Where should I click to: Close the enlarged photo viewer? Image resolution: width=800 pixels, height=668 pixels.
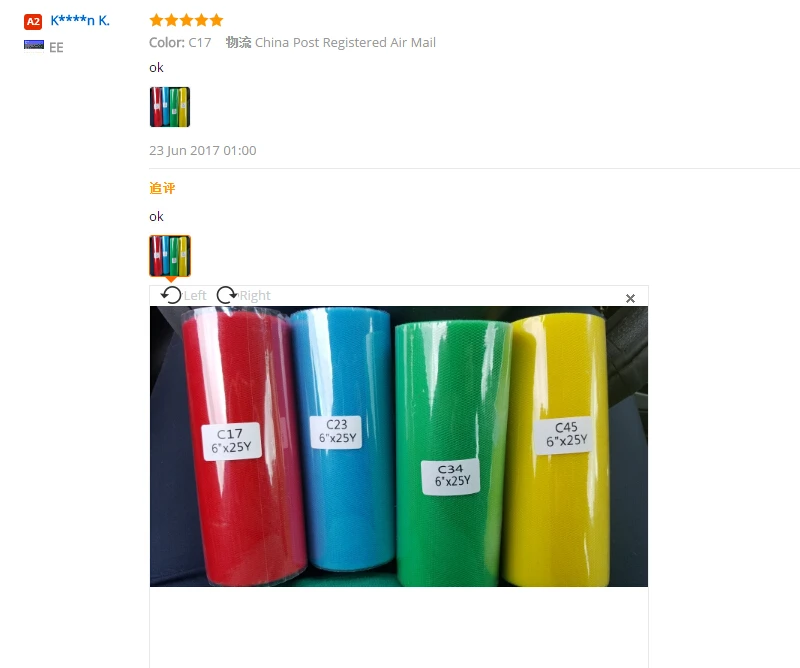pyautogui.click(x=630, y=299)
